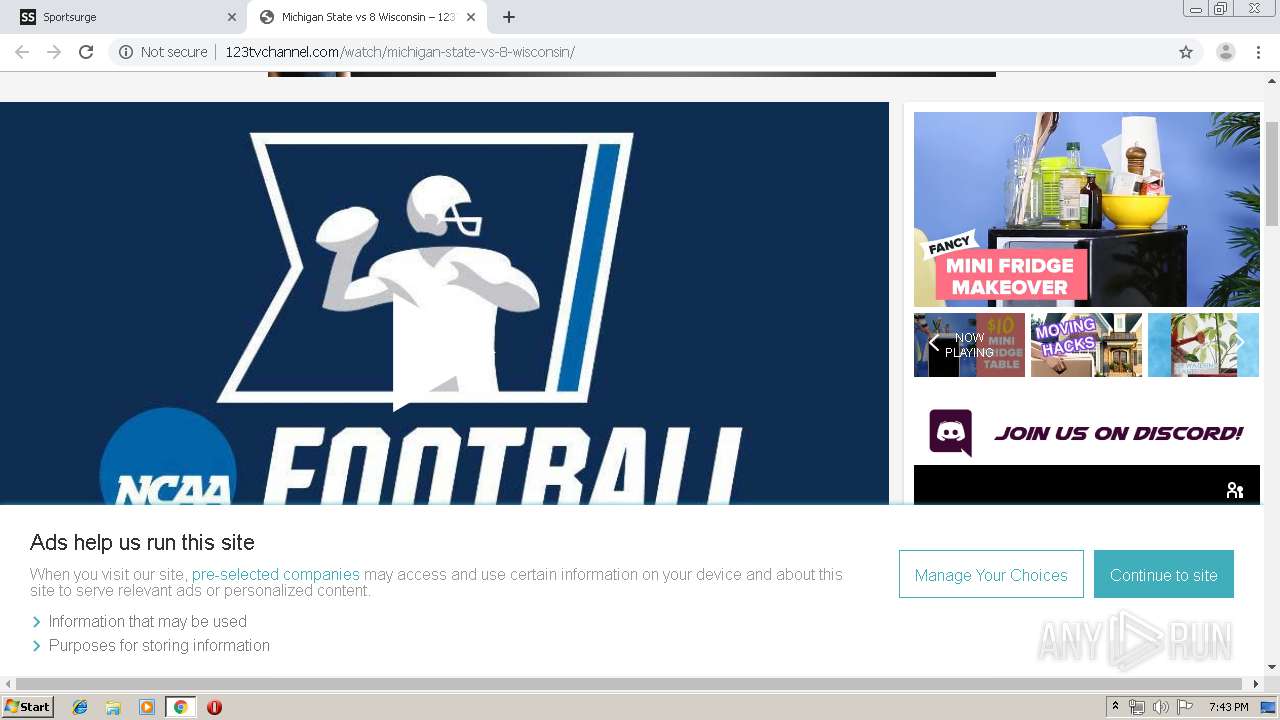The image size is (1280, 720).
Task: Click the 7:43 PM system clock
Action: click(x=1228, y=707)
